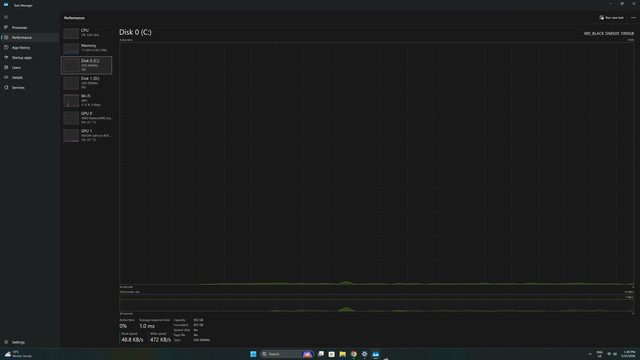Open Task View from taskbar
640x360 pixels.
tap(321, 354)
